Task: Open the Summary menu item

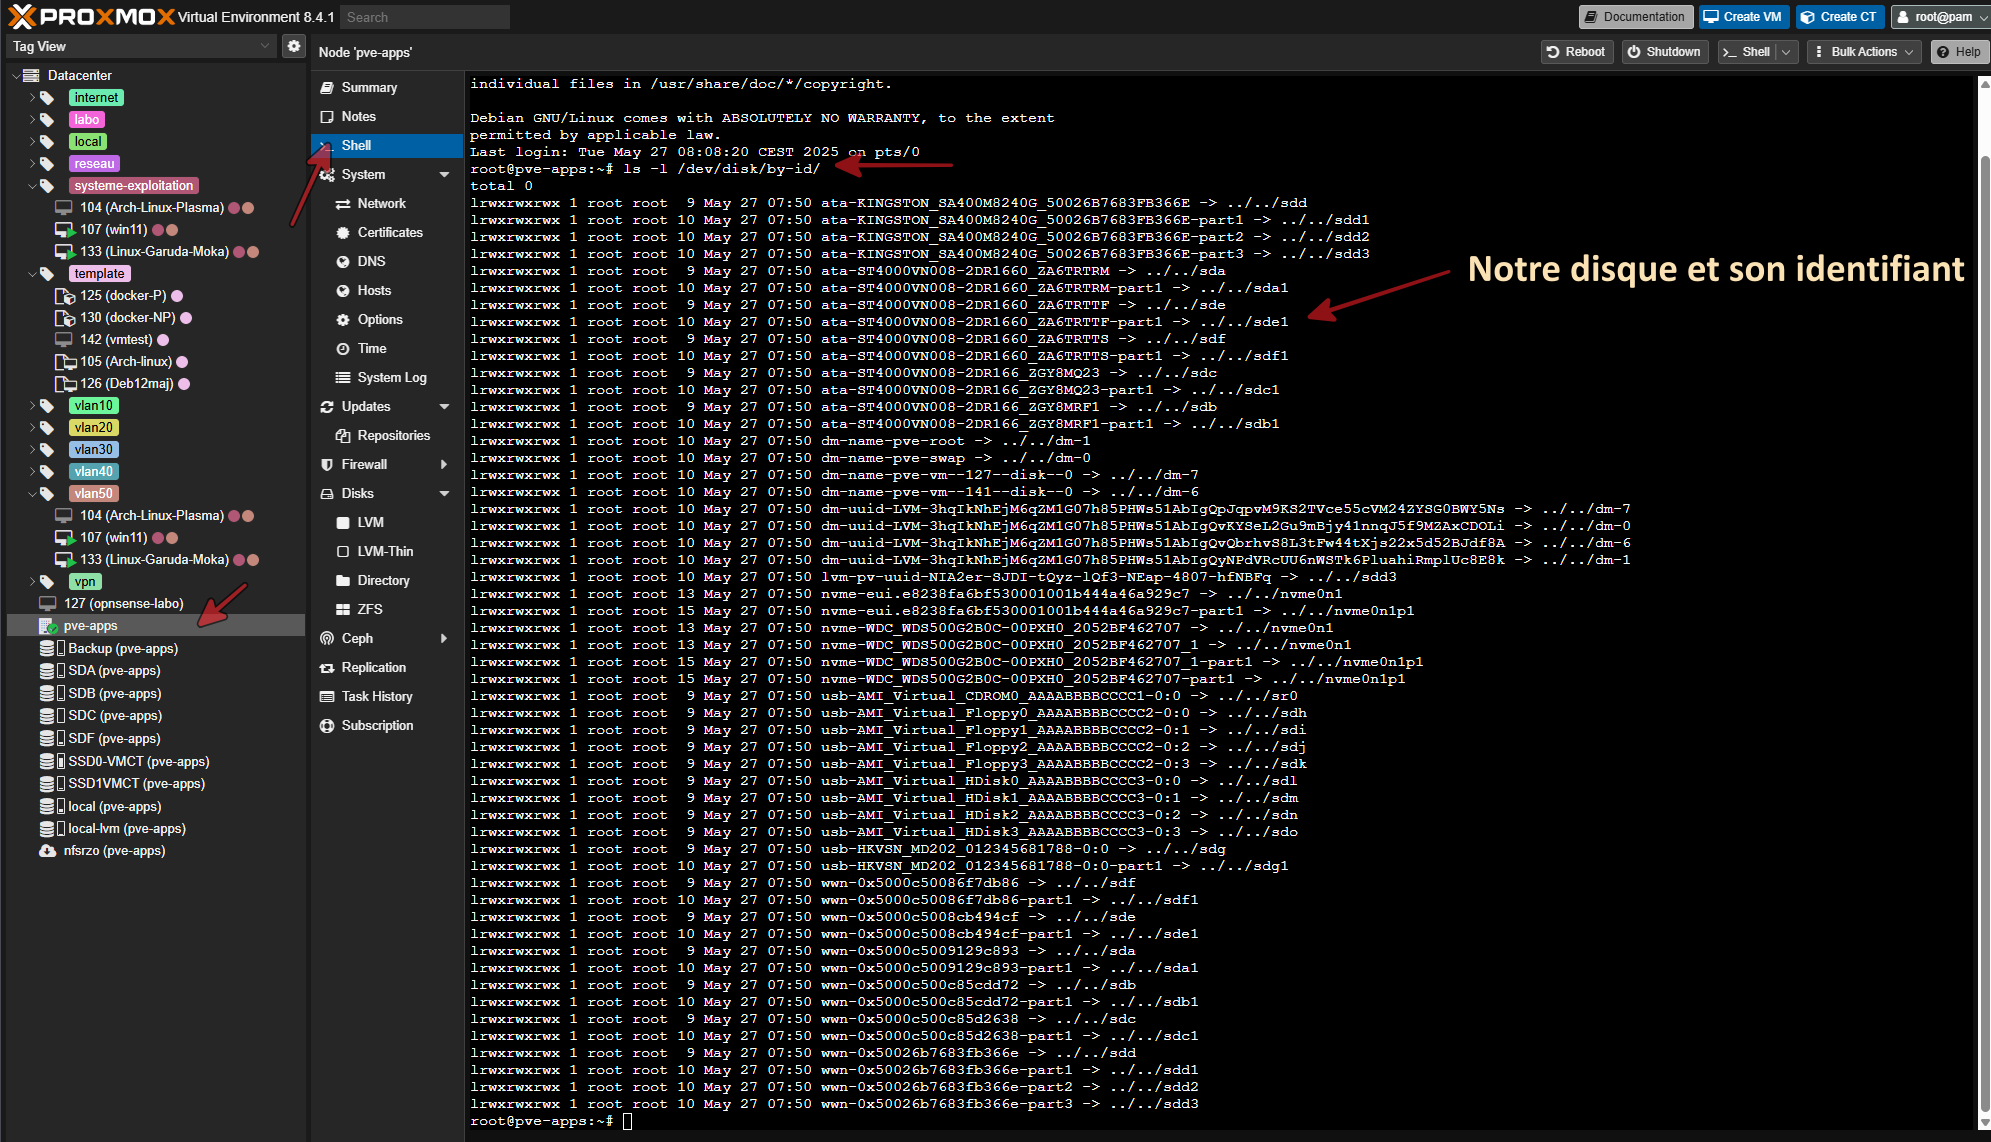Action: click(369, 88)
